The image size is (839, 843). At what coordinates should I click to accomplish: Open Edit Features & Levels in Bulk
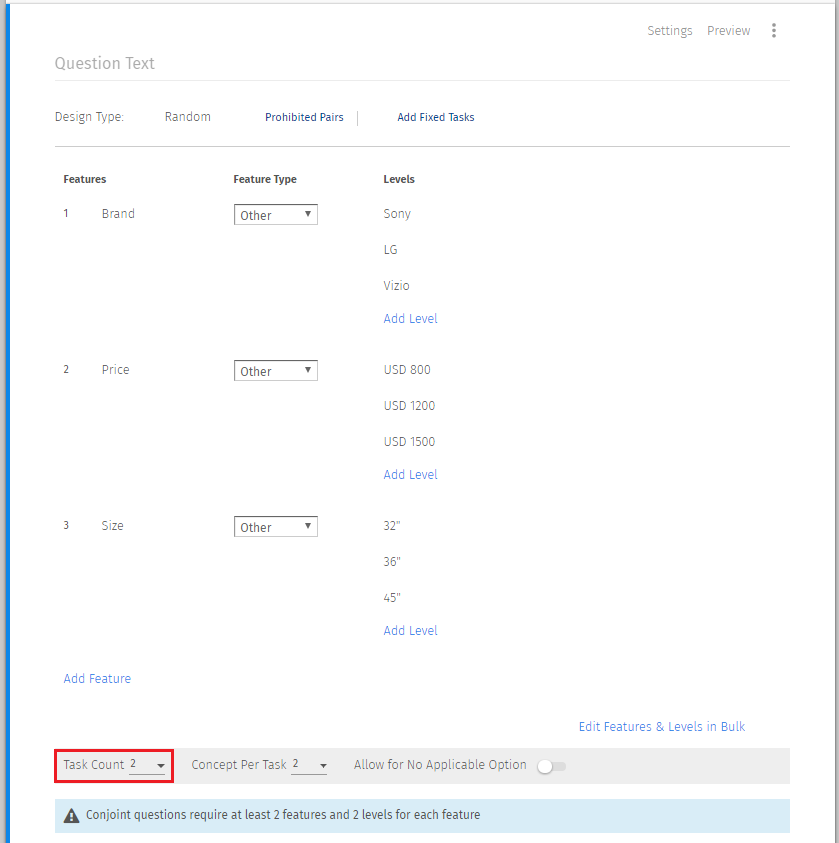pyautogui.click(x=661, y=727)
